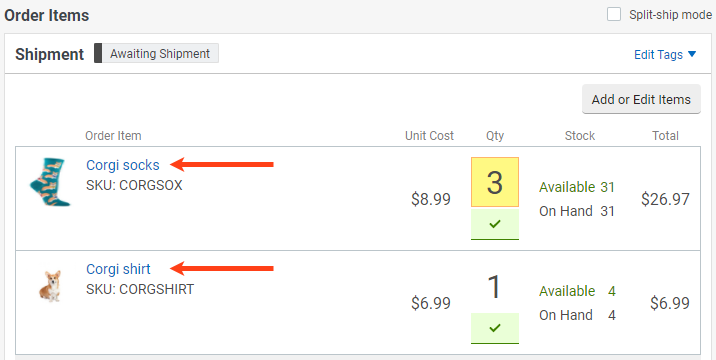
Task: Click green checkmark under Corgi shirt quantity
Action: pos(495,328)
